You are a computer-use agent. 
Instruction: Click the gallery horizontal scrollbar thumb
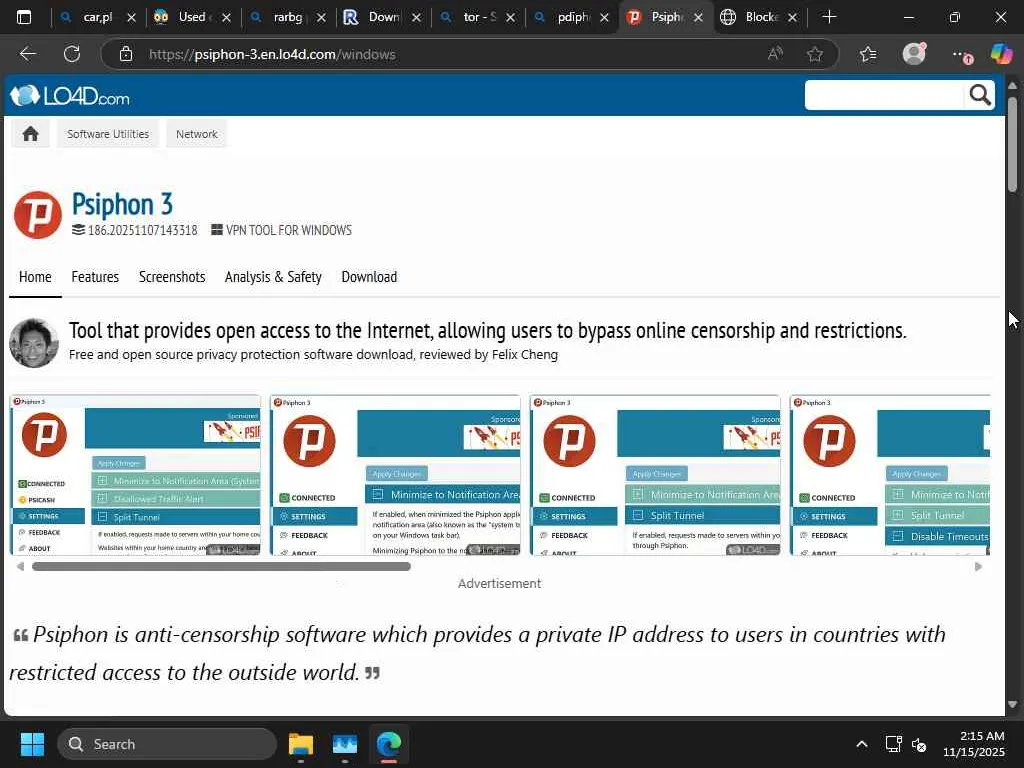(x=221, y=566)
